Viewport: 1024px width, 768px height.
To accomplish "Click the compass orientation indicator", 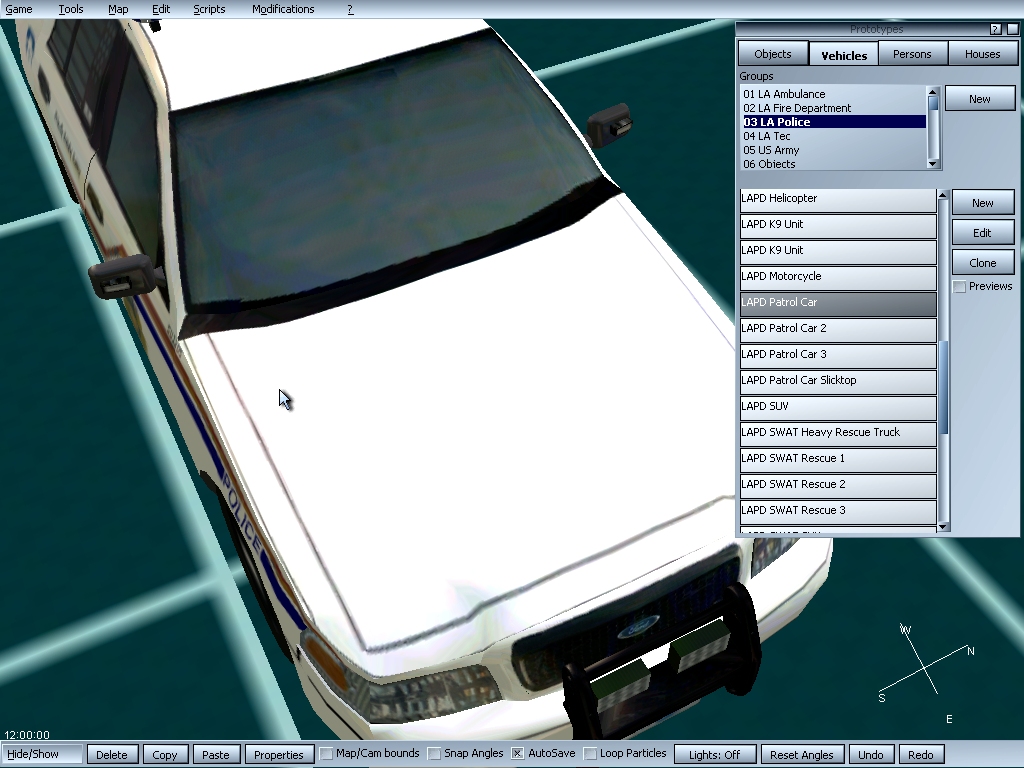I will [x=926, y=673].
